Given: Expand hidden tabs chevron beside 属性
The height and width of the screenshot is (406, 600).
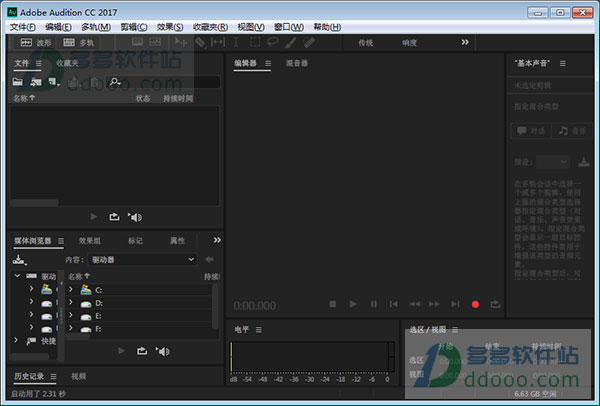Looking at the screenshot, I should coord(217,240).
